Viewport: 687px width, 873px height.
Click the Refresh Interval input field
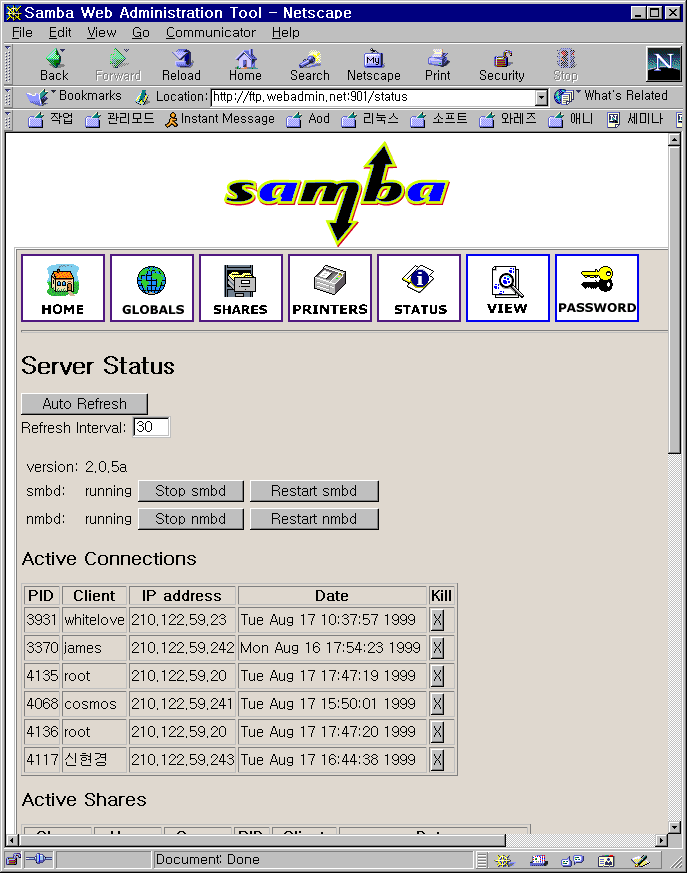coord(151,427)
